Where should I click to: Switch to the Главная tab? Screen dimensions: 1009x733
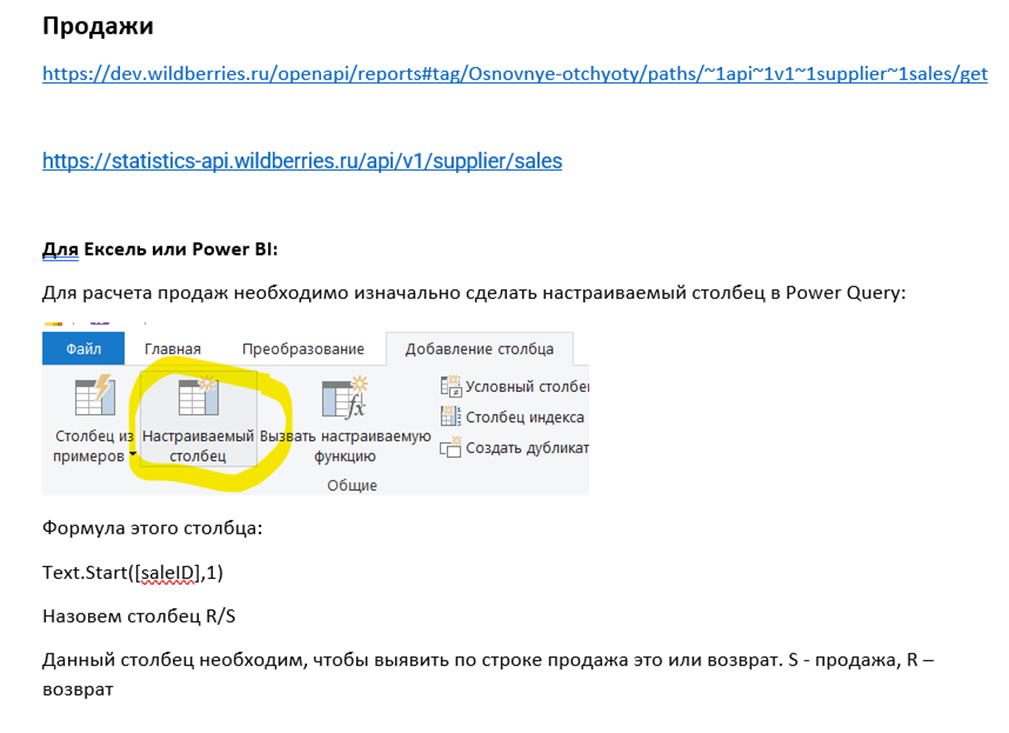(x=172, y=349)
